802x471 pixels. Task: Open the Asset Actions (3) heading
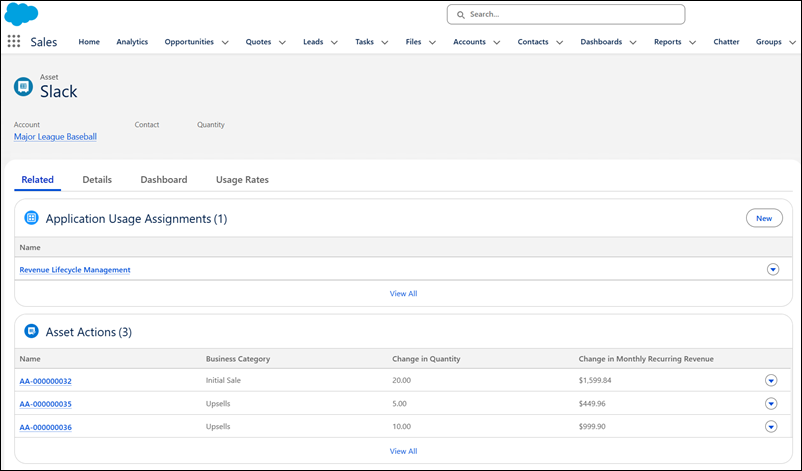click(x=88, y=332)
